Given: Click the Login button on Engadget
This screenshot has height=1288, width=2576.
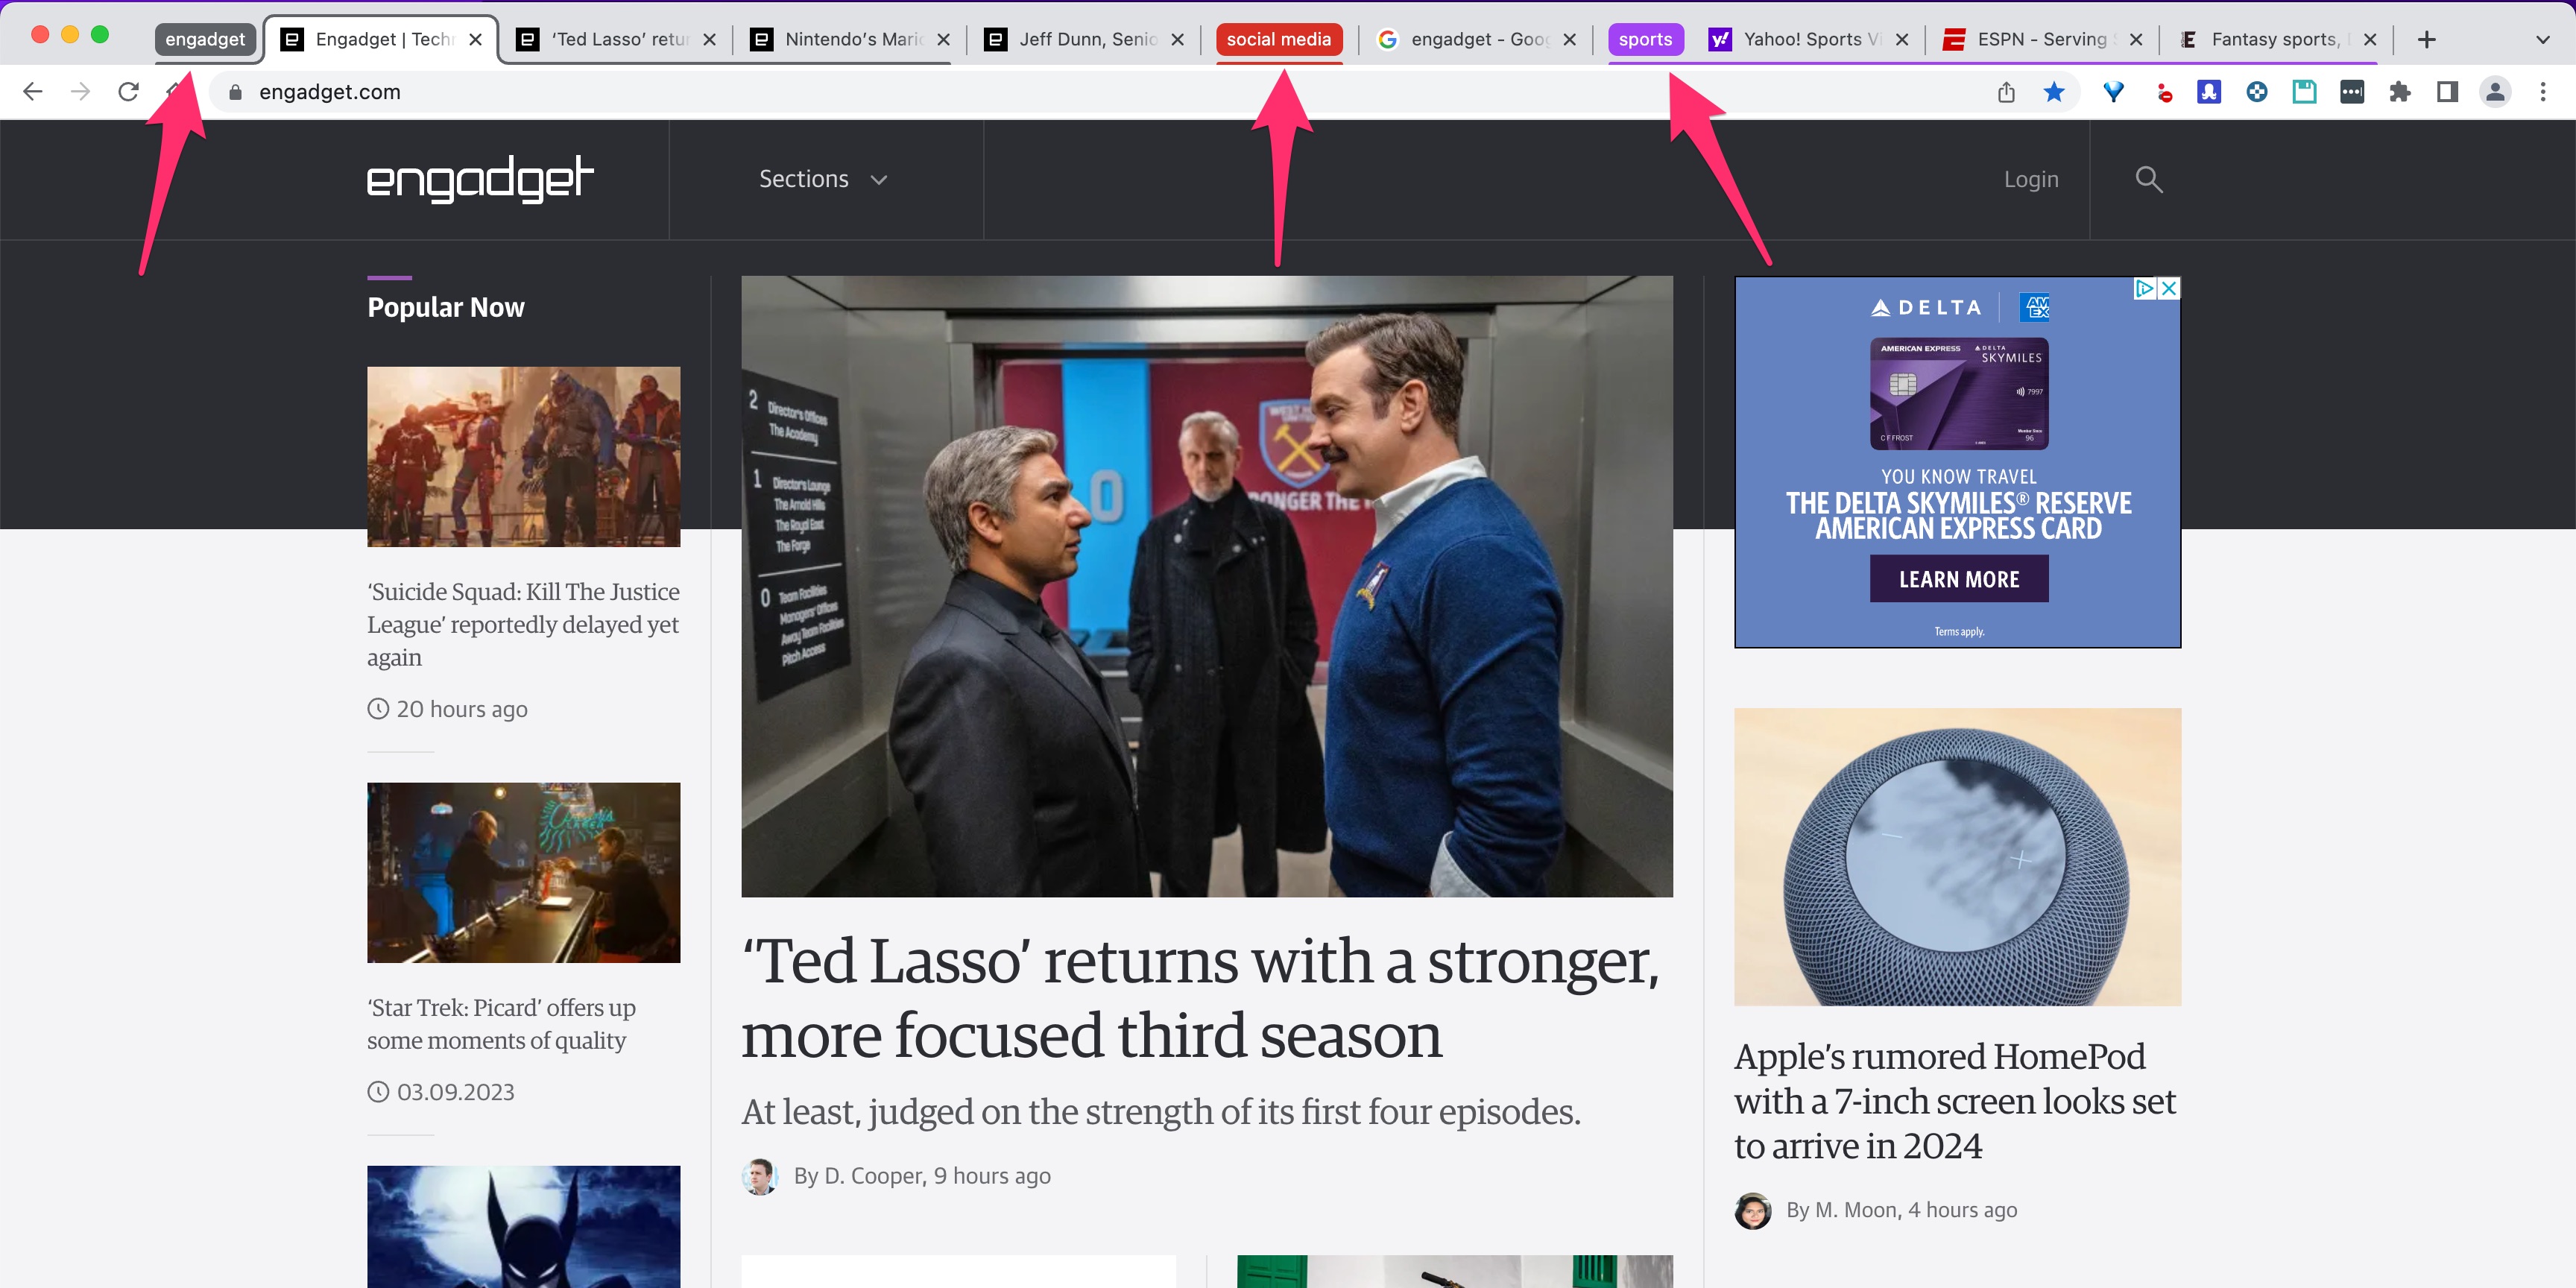Looking at the screenshot, I should click(x=2030, y=177).
